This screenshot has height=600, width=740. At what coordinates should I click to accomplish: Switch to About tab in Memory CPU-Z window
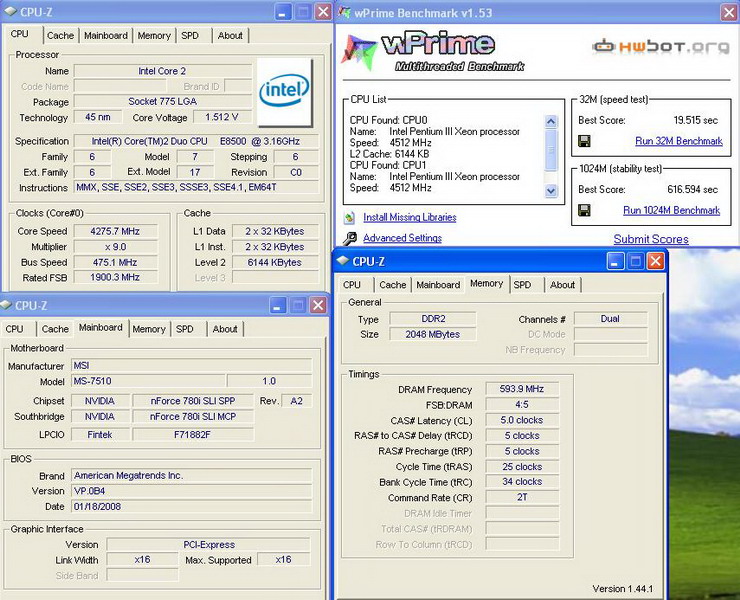tap(562, 285)
